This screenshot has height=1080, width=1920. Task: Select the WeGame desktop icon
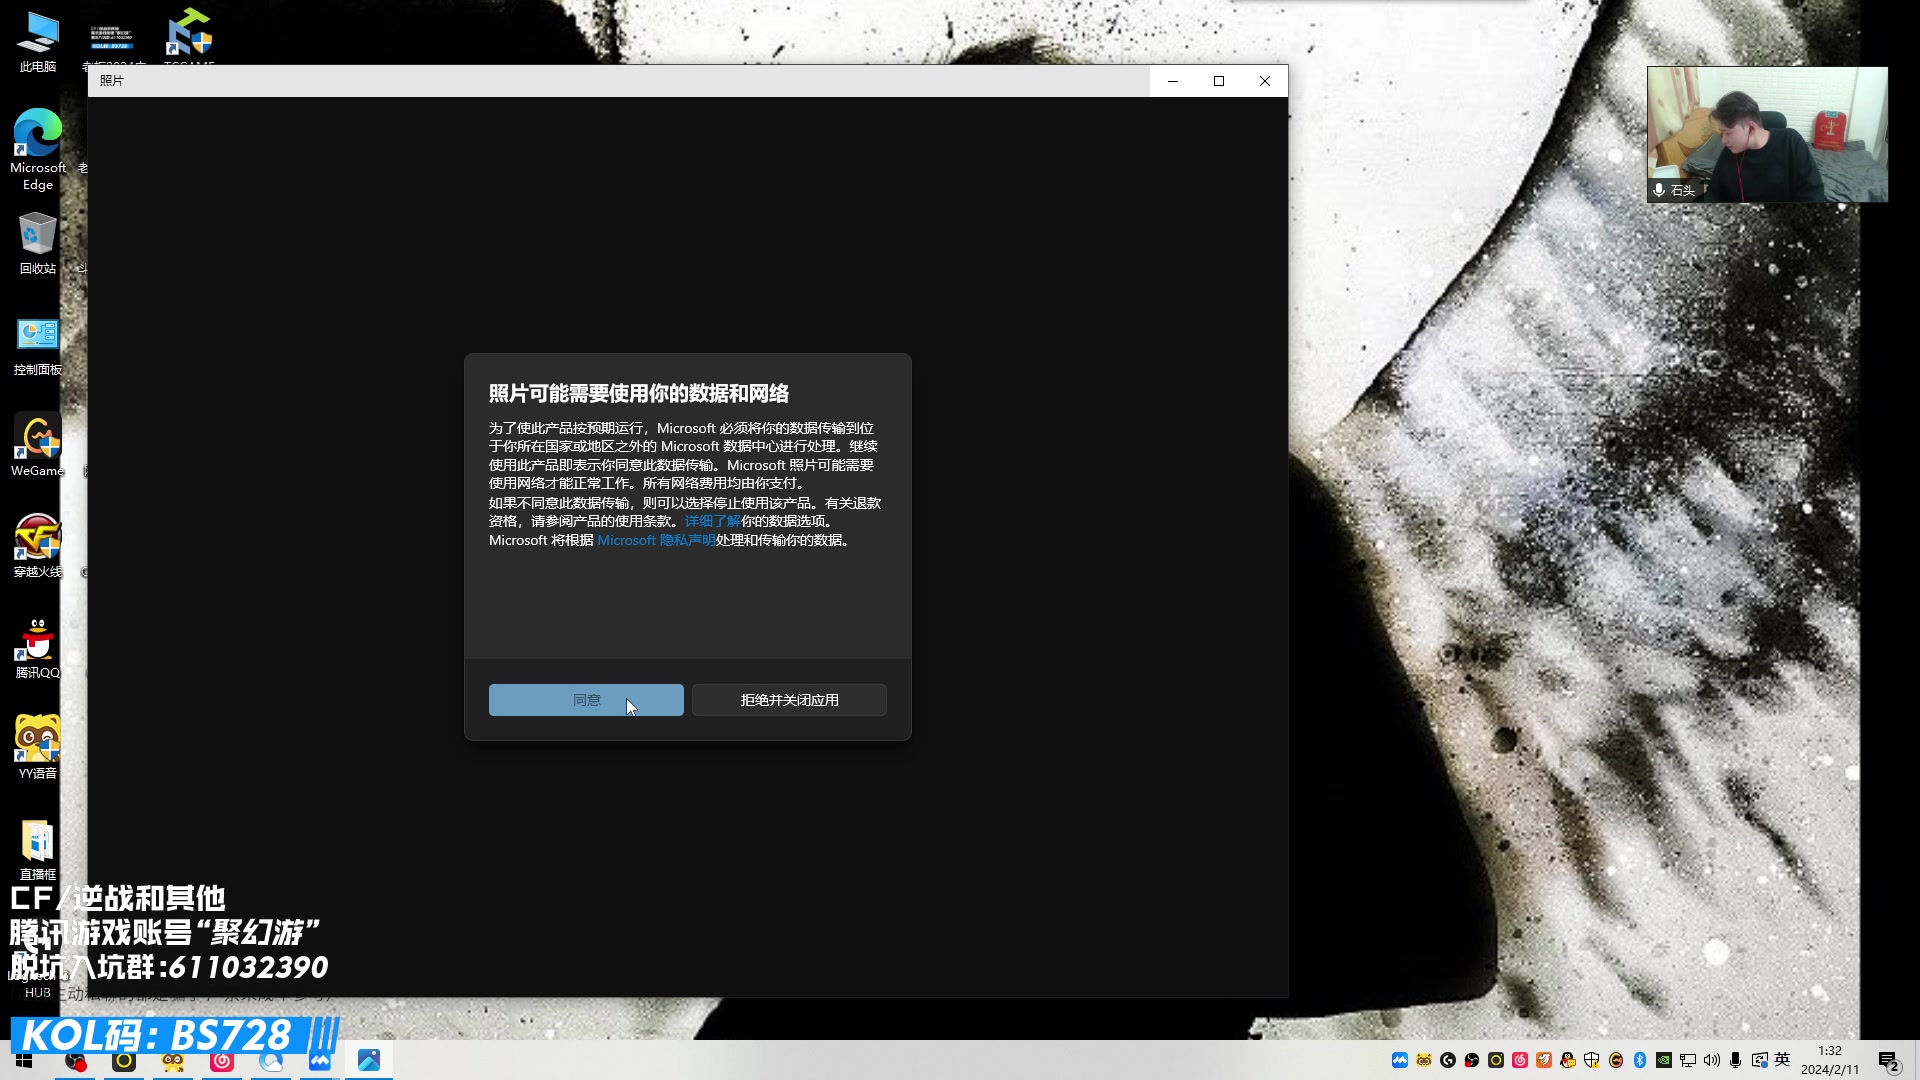[38, 446]
